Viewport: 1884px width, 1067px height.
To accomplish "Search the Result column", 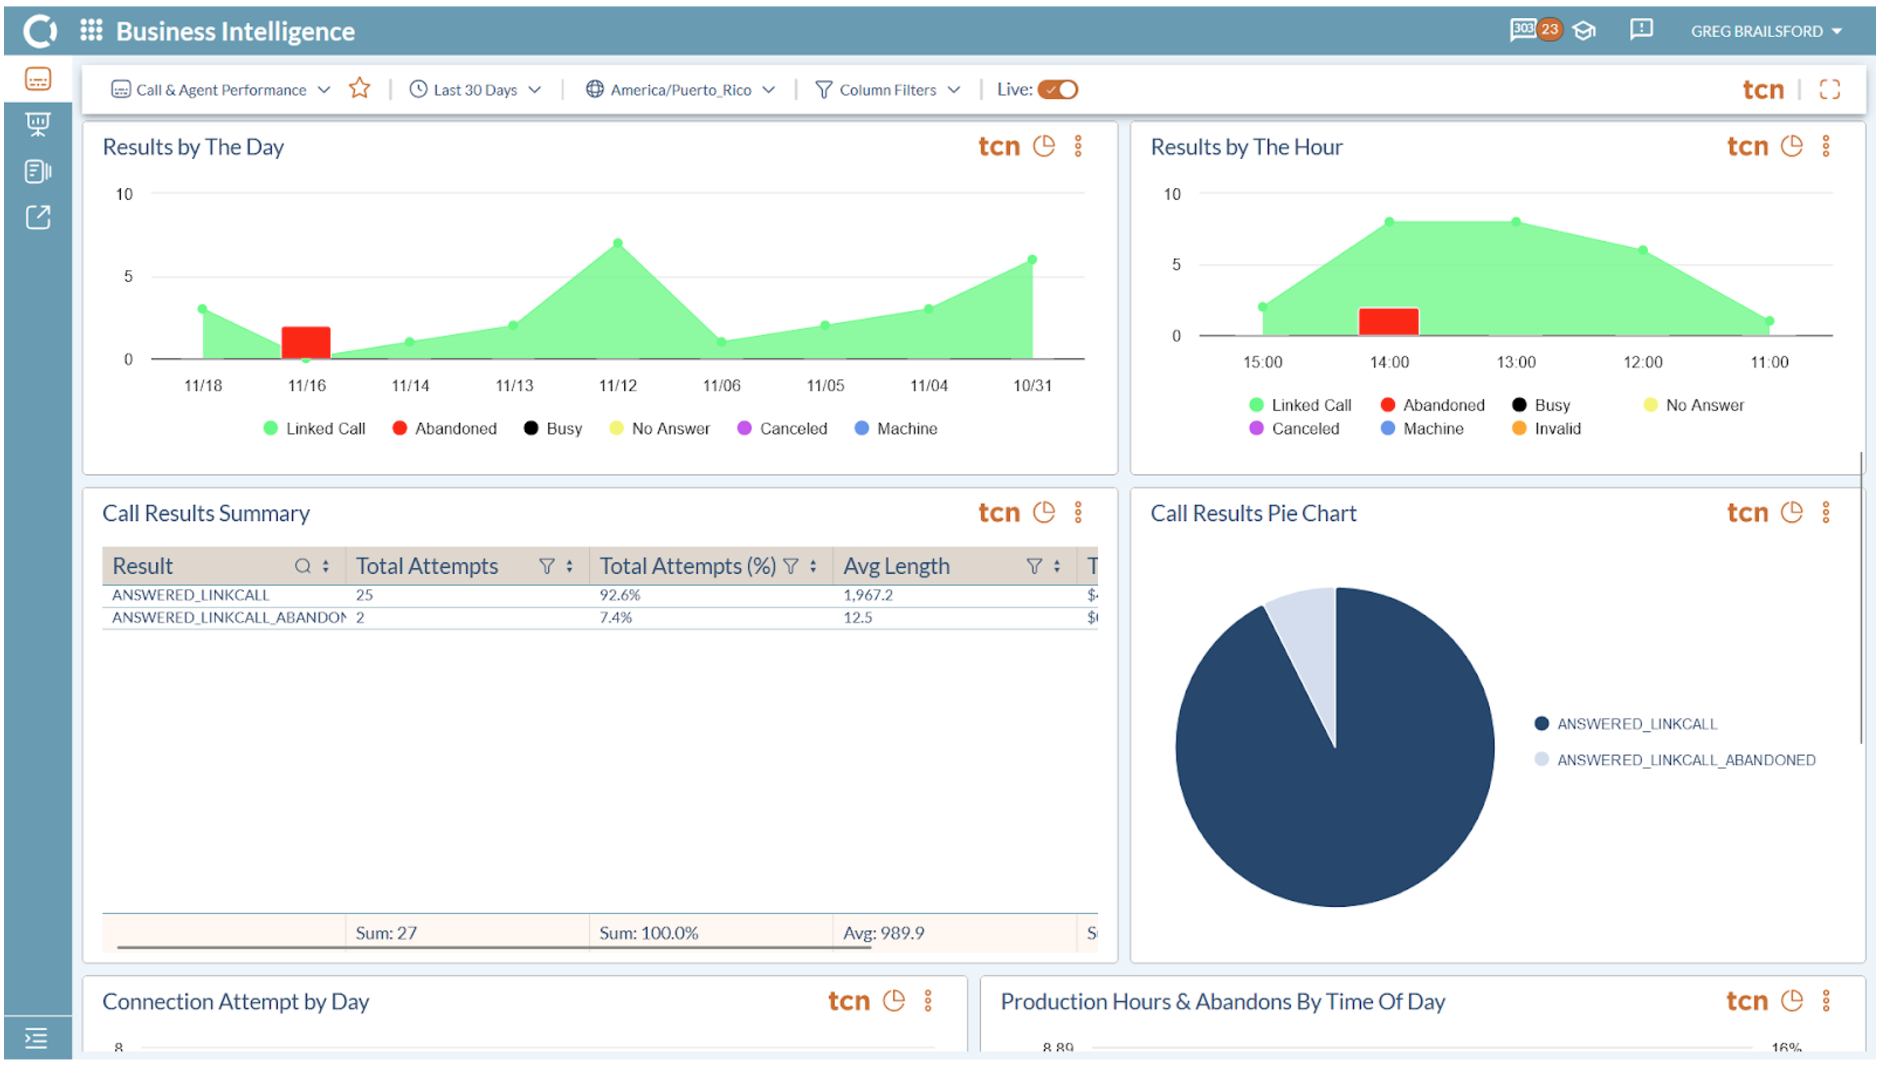I will (302, 566).
